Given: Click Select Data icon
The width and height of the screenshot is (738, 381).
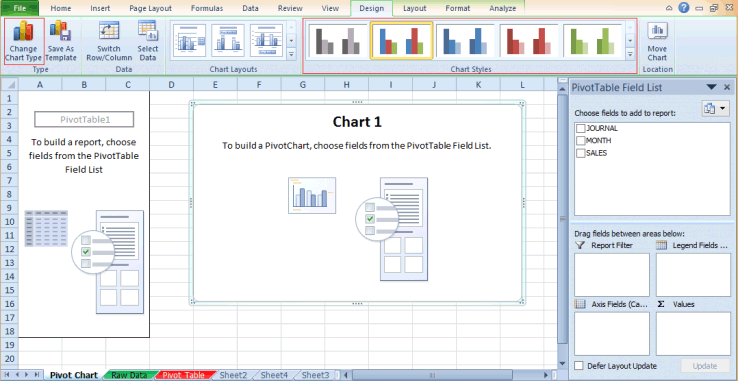Looking at the screenshot, I should pos(148,41).
